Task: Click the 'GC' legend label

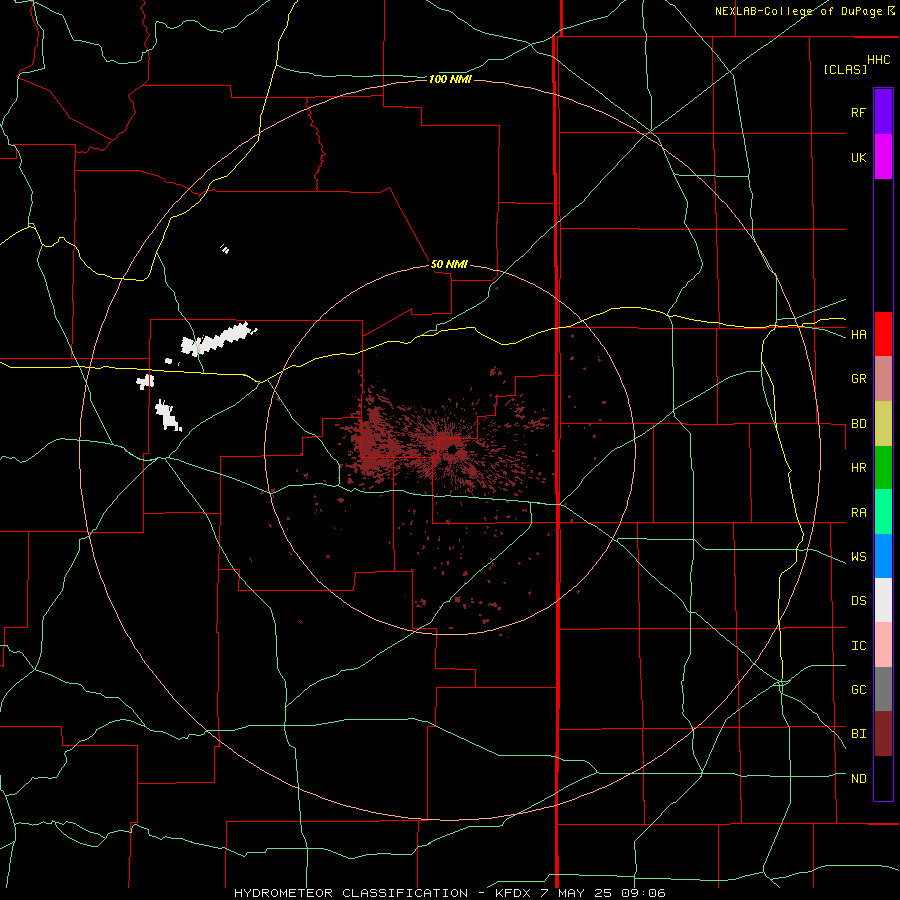Action: [858, 690]
